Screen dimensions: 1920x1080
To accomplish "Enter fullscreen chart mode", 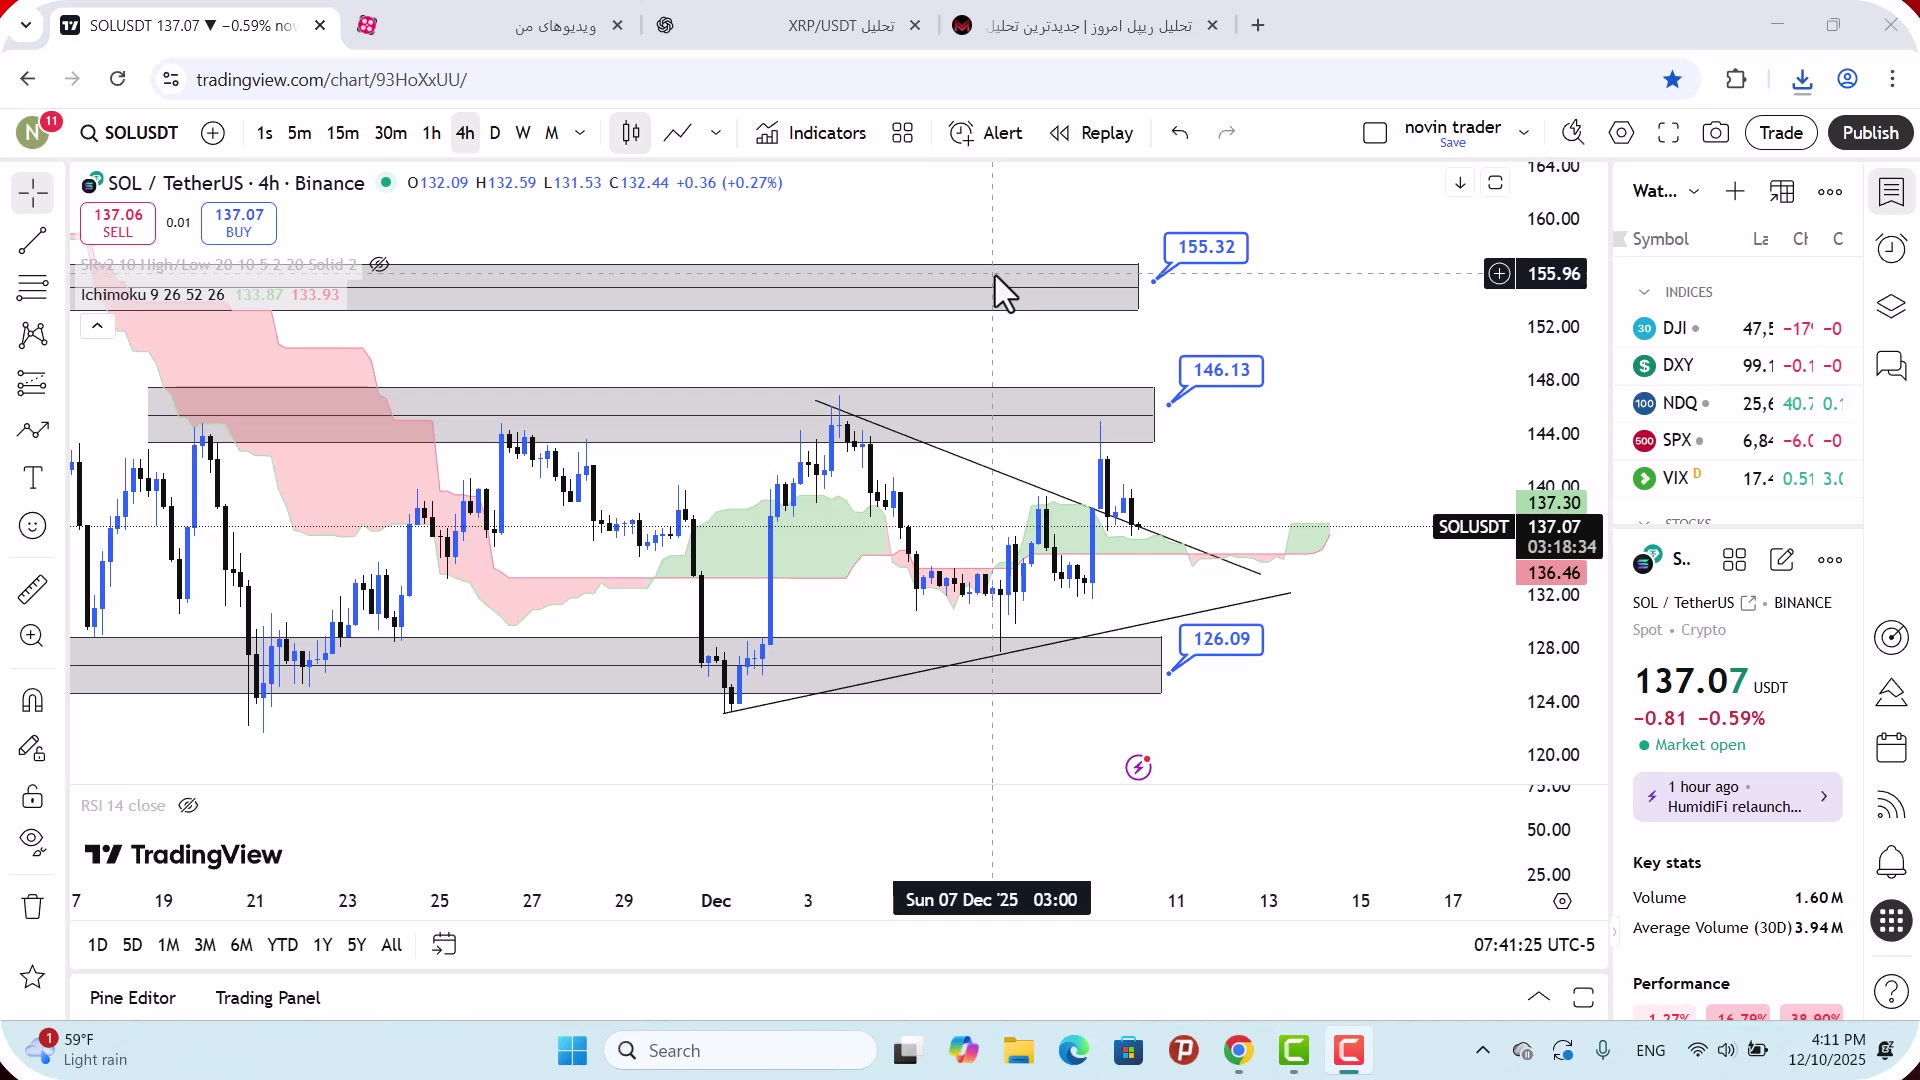I will [1668, 133].
